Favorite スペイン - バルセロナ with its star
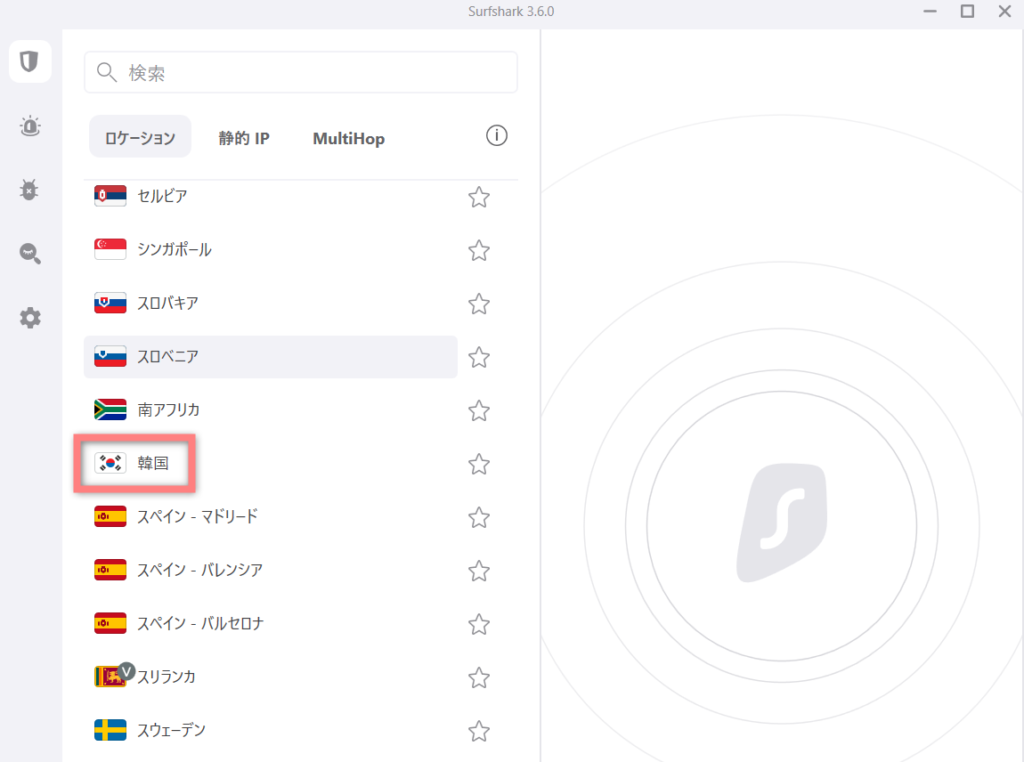The width and height of the screenshot is (1024, 762). pos(479,625)
